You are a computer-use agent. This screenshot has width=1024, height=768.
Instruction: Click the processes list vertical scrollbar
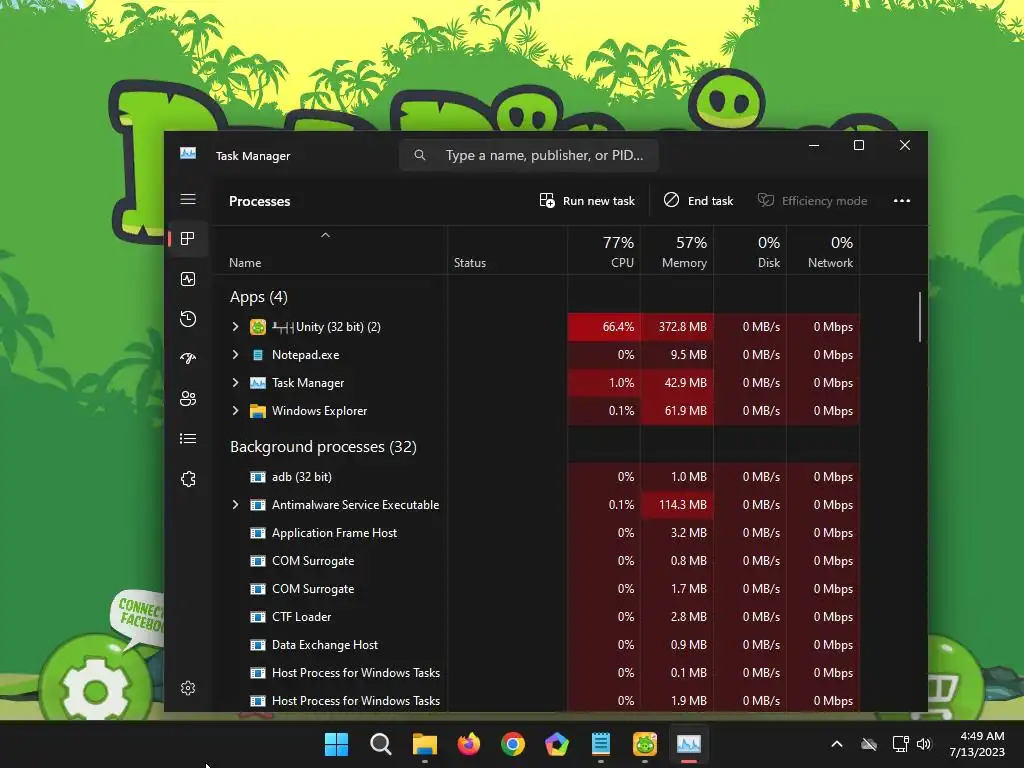920,317
